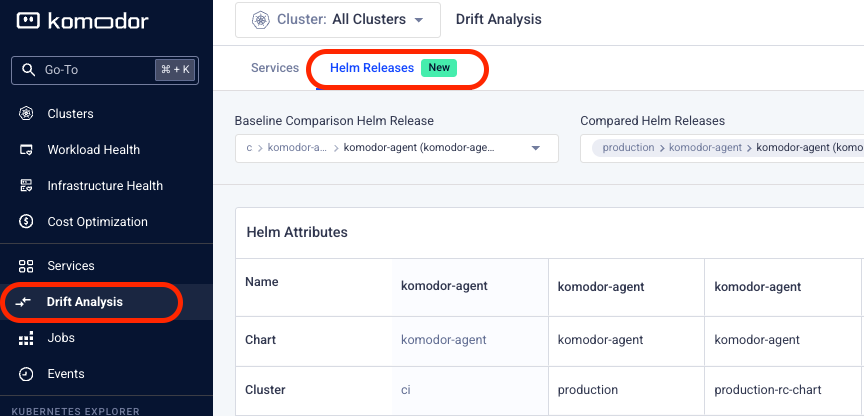The height and width of the screenshot is (416, 864).
Task: Click the Workload Health icon
Action: (x=27, y=150)
